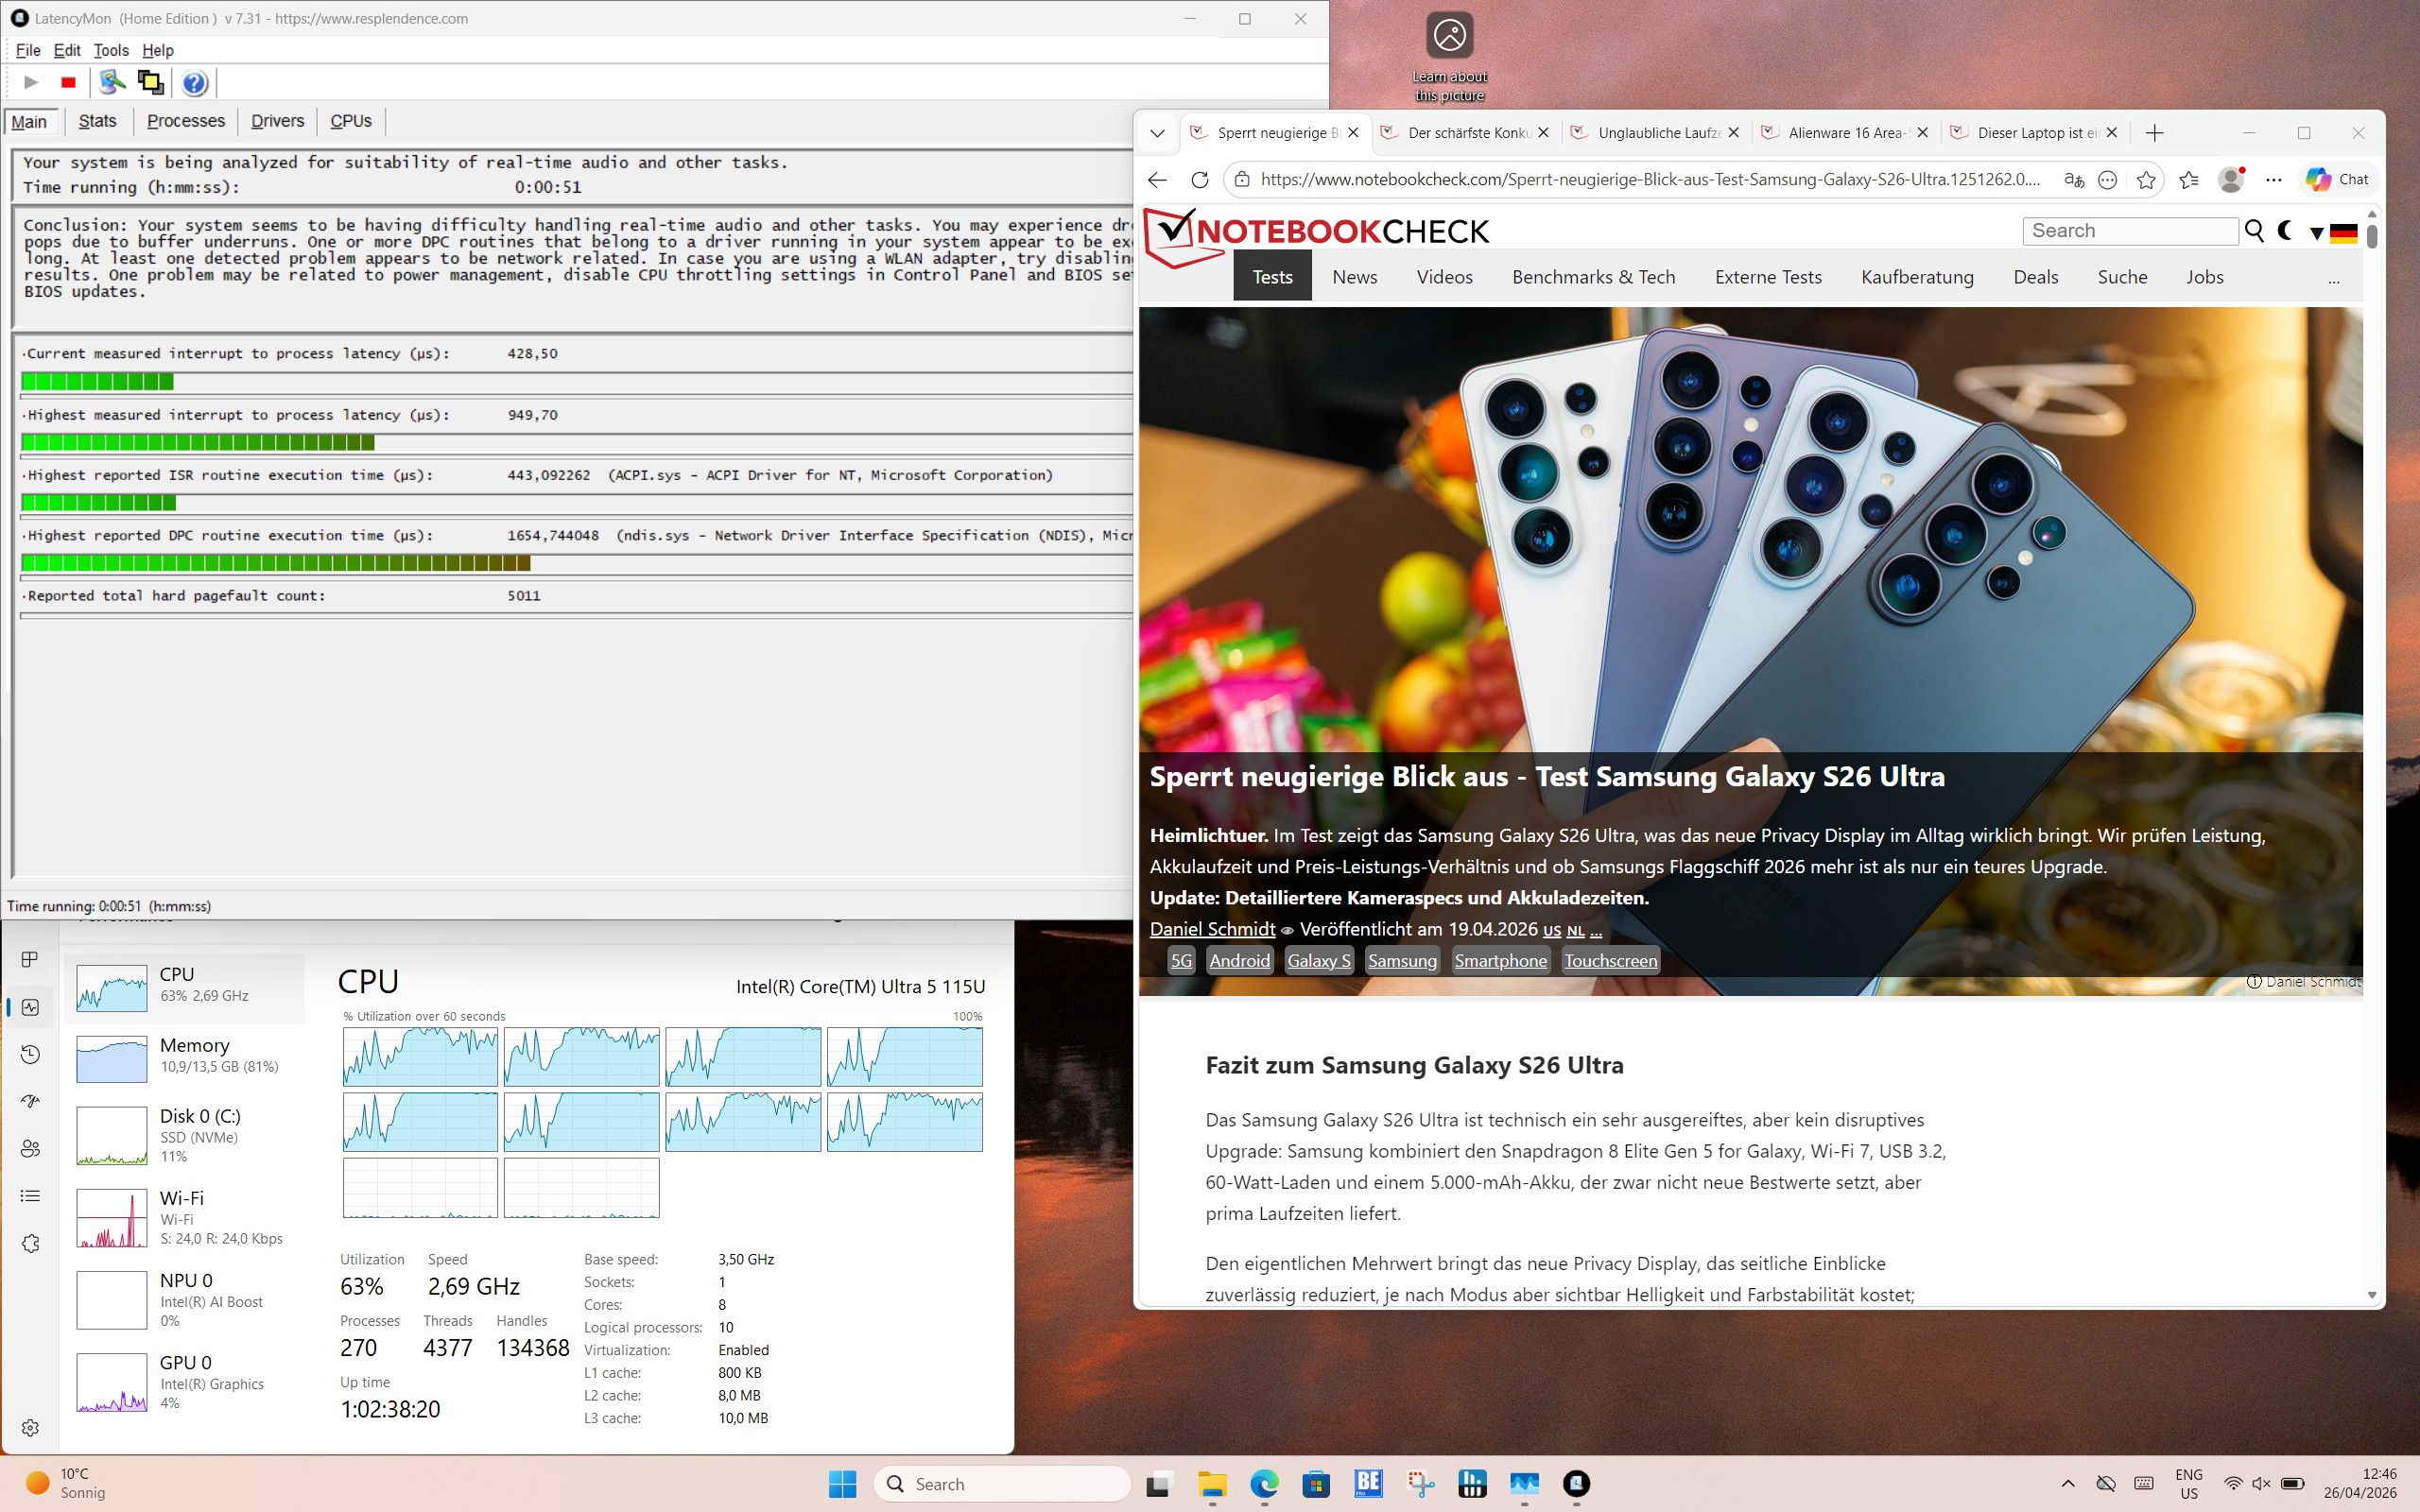Show hidden system tray icons chevron
Screen dimensions: 2420x1512
[2068, 1483]
